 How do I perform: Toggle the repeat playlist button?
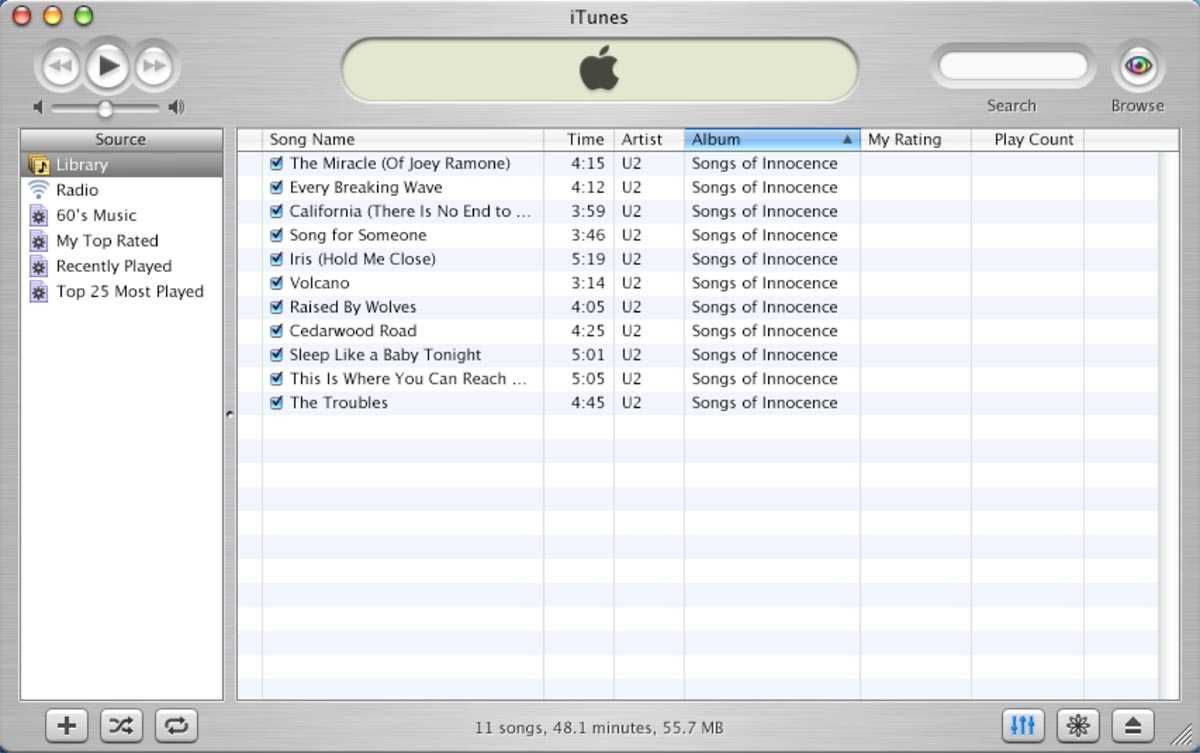point(175,726)
